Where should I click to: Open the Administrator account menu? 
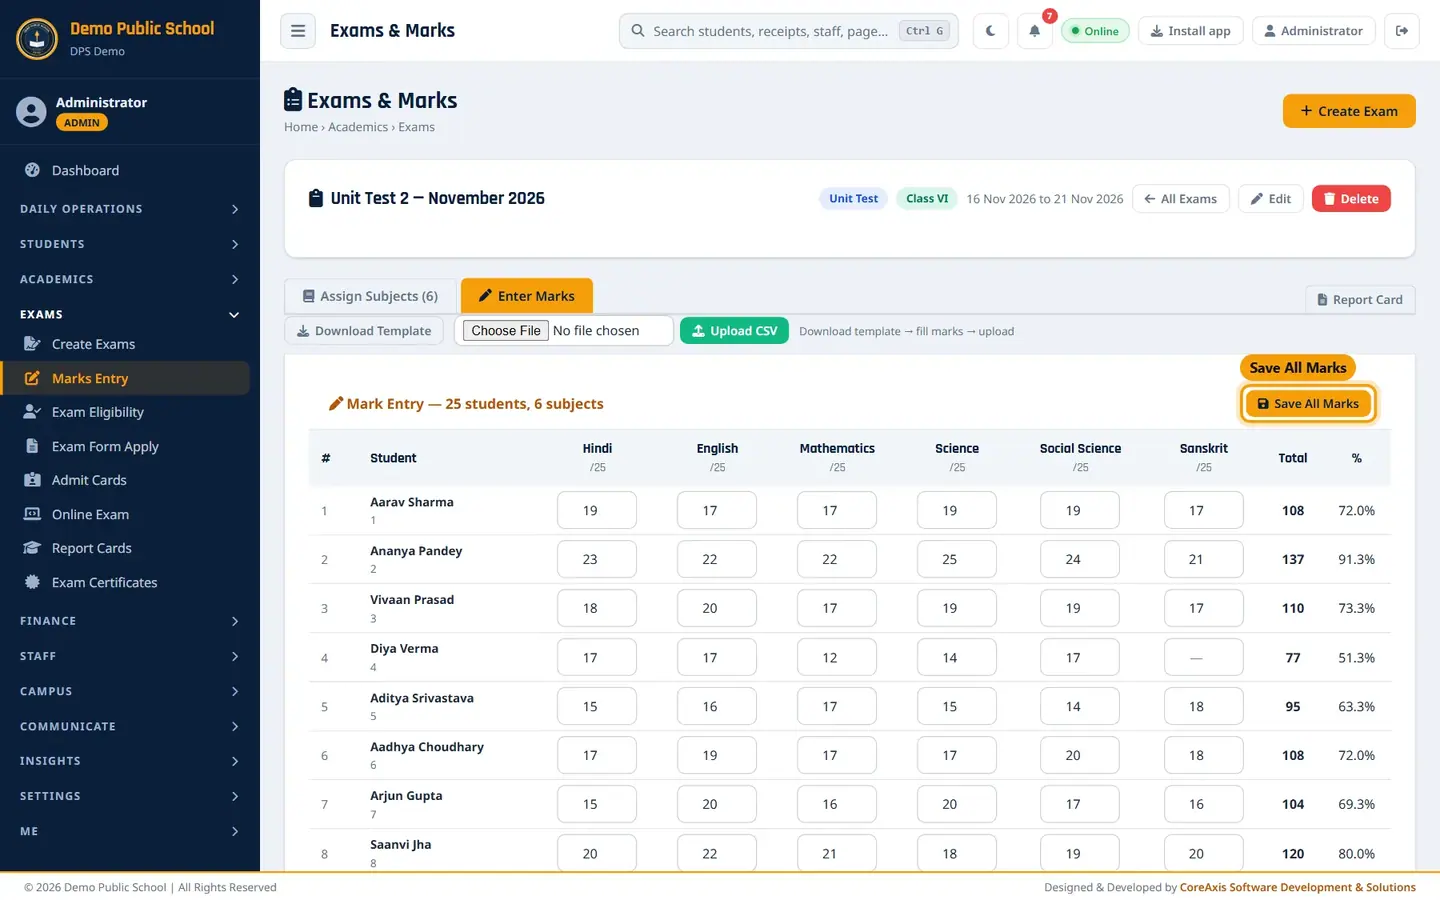tap(1314, 31)
